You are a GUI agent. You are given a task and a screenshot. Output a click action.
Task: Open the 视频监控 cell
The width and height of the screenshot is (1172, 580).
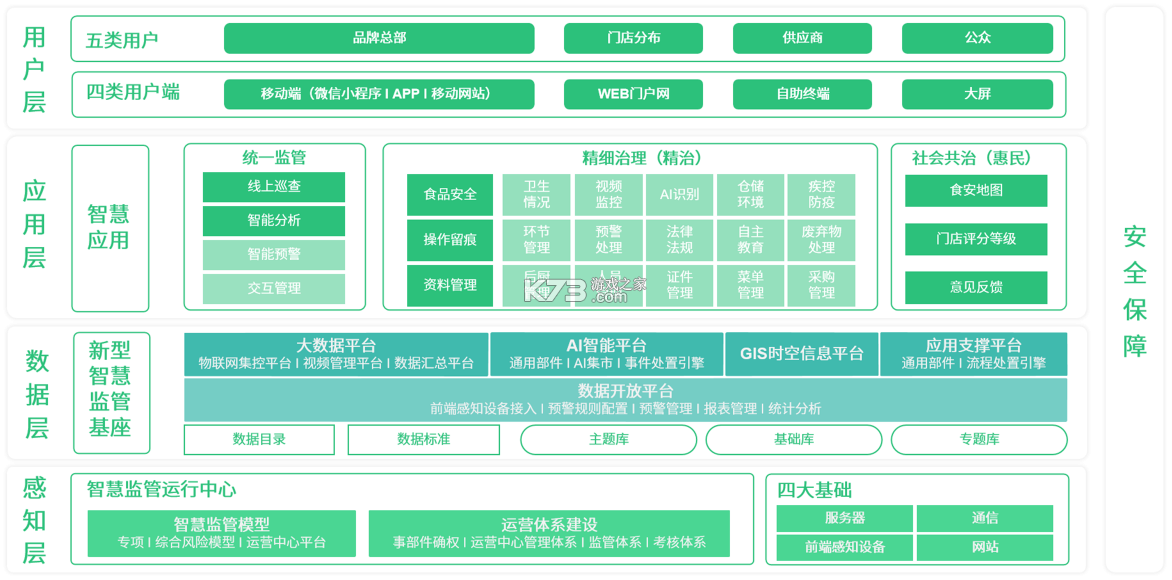[x=608, y=195]
